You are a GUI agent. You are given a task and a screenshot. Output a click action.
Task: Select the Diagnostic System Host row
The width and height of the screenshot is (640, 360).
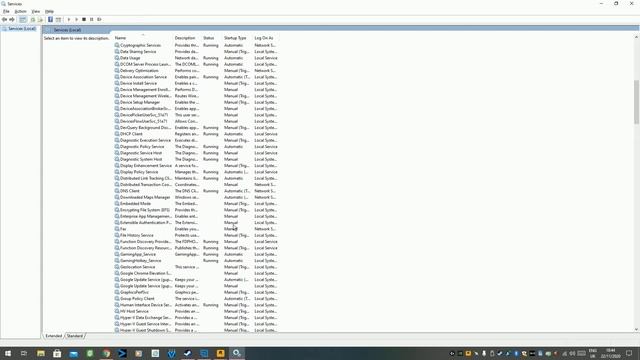(x=196, y=159)
